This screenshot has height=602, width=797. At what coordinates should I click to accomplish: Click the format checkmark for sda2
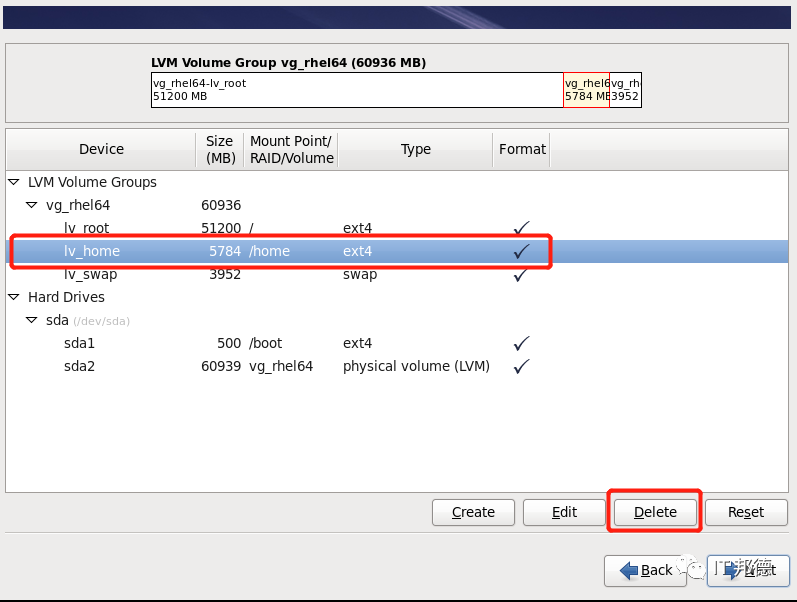click(522, 366)
